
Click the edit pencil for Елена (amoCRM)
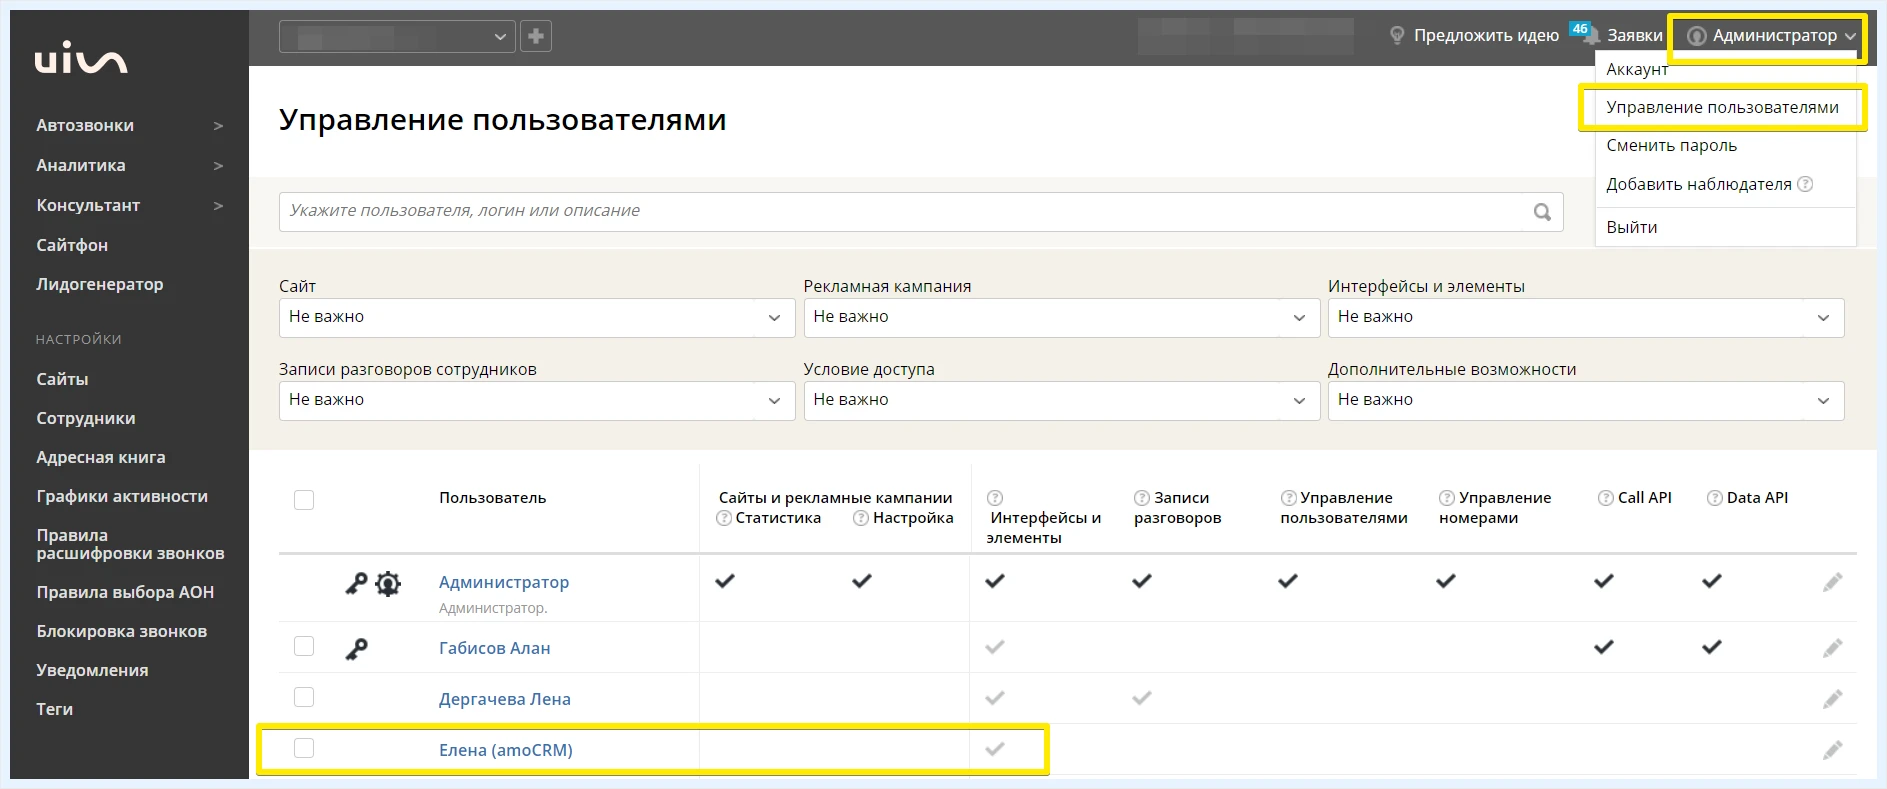coord(1832,750)
